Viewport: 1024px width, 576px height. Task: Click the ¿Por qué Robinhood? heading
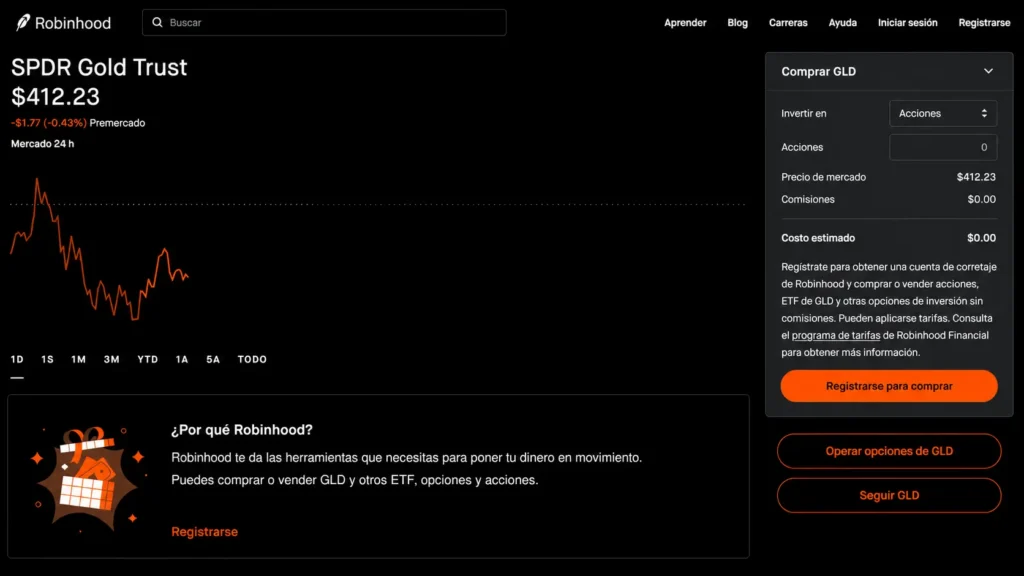coord(242,430)
